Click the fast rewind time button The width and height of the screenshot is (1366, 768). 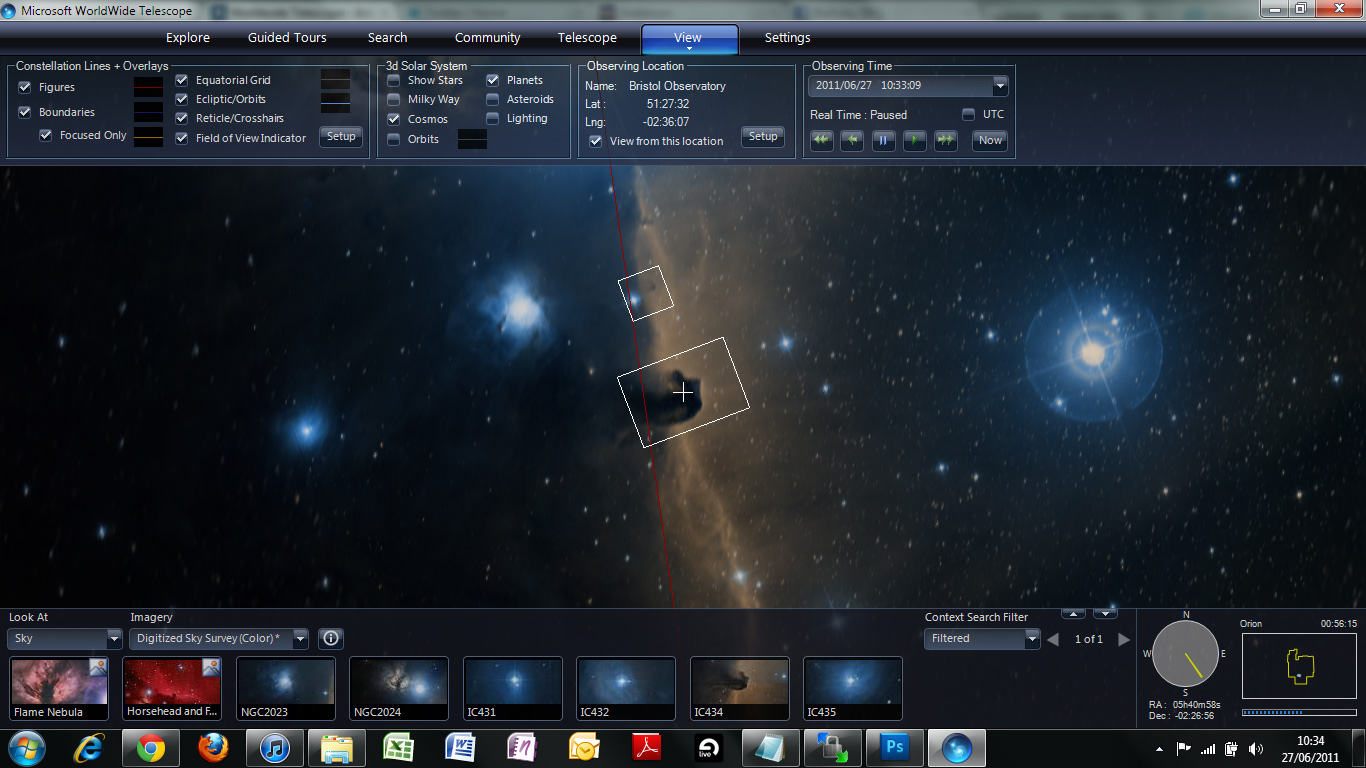click(821, 141)
